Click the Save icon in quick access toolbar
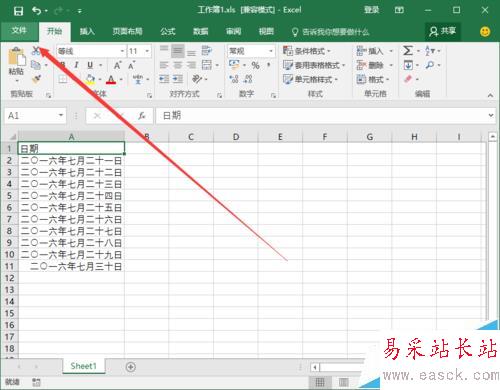 [18, 11]
